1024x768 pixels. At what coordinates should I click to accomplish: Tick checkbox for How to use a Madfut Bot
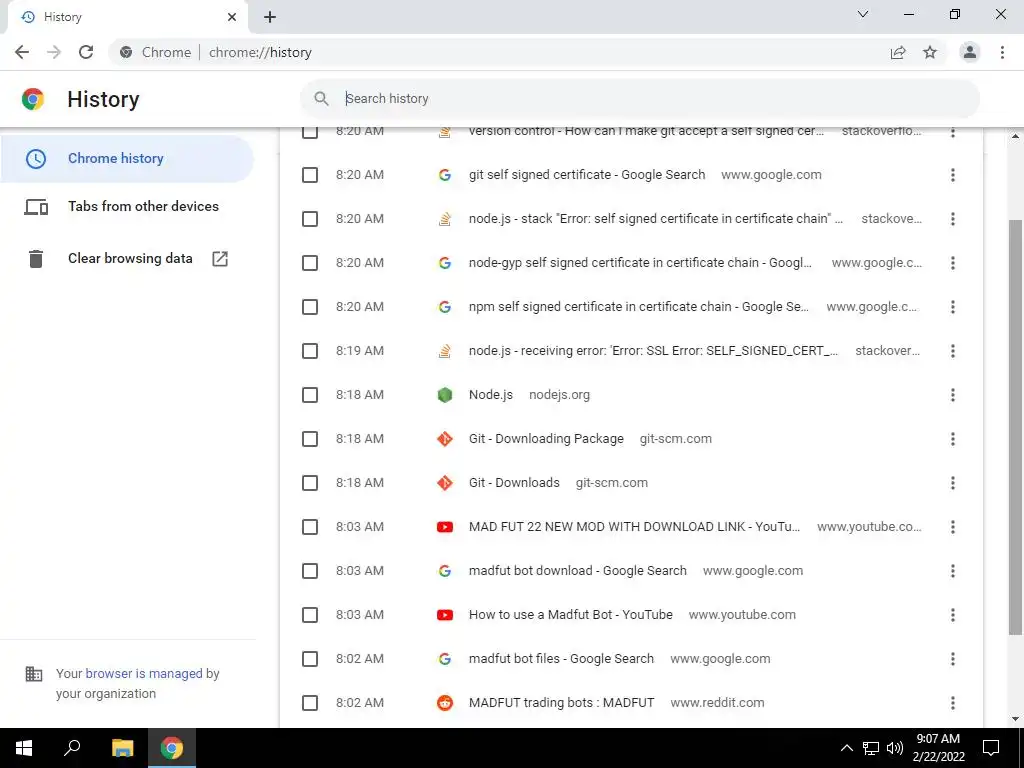coord(310,615)
